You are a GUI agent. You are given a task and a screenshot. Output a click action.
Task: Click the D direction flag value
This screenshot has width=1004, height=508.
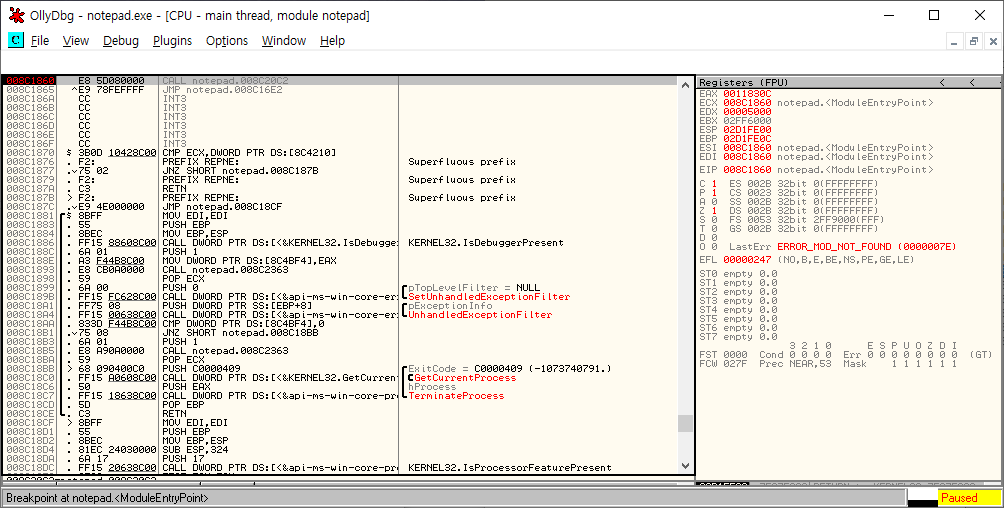[x=714, y=238]
